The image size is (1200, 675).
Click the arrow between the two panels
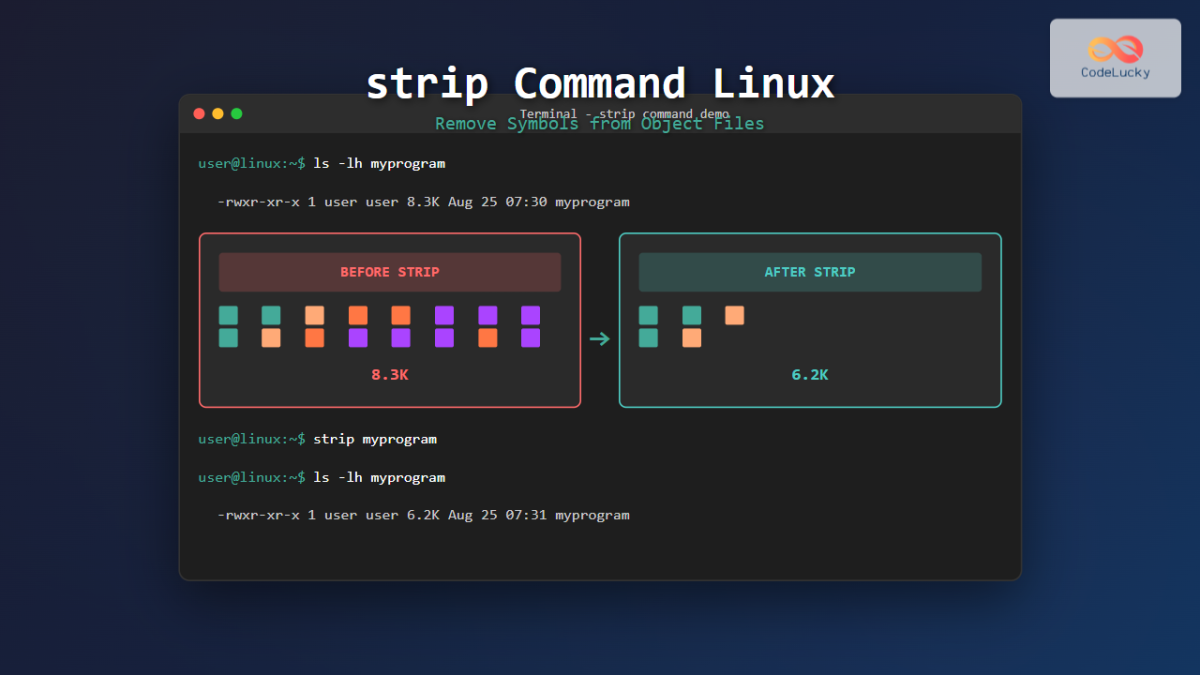pyautogui.click(x=600, y=340)
